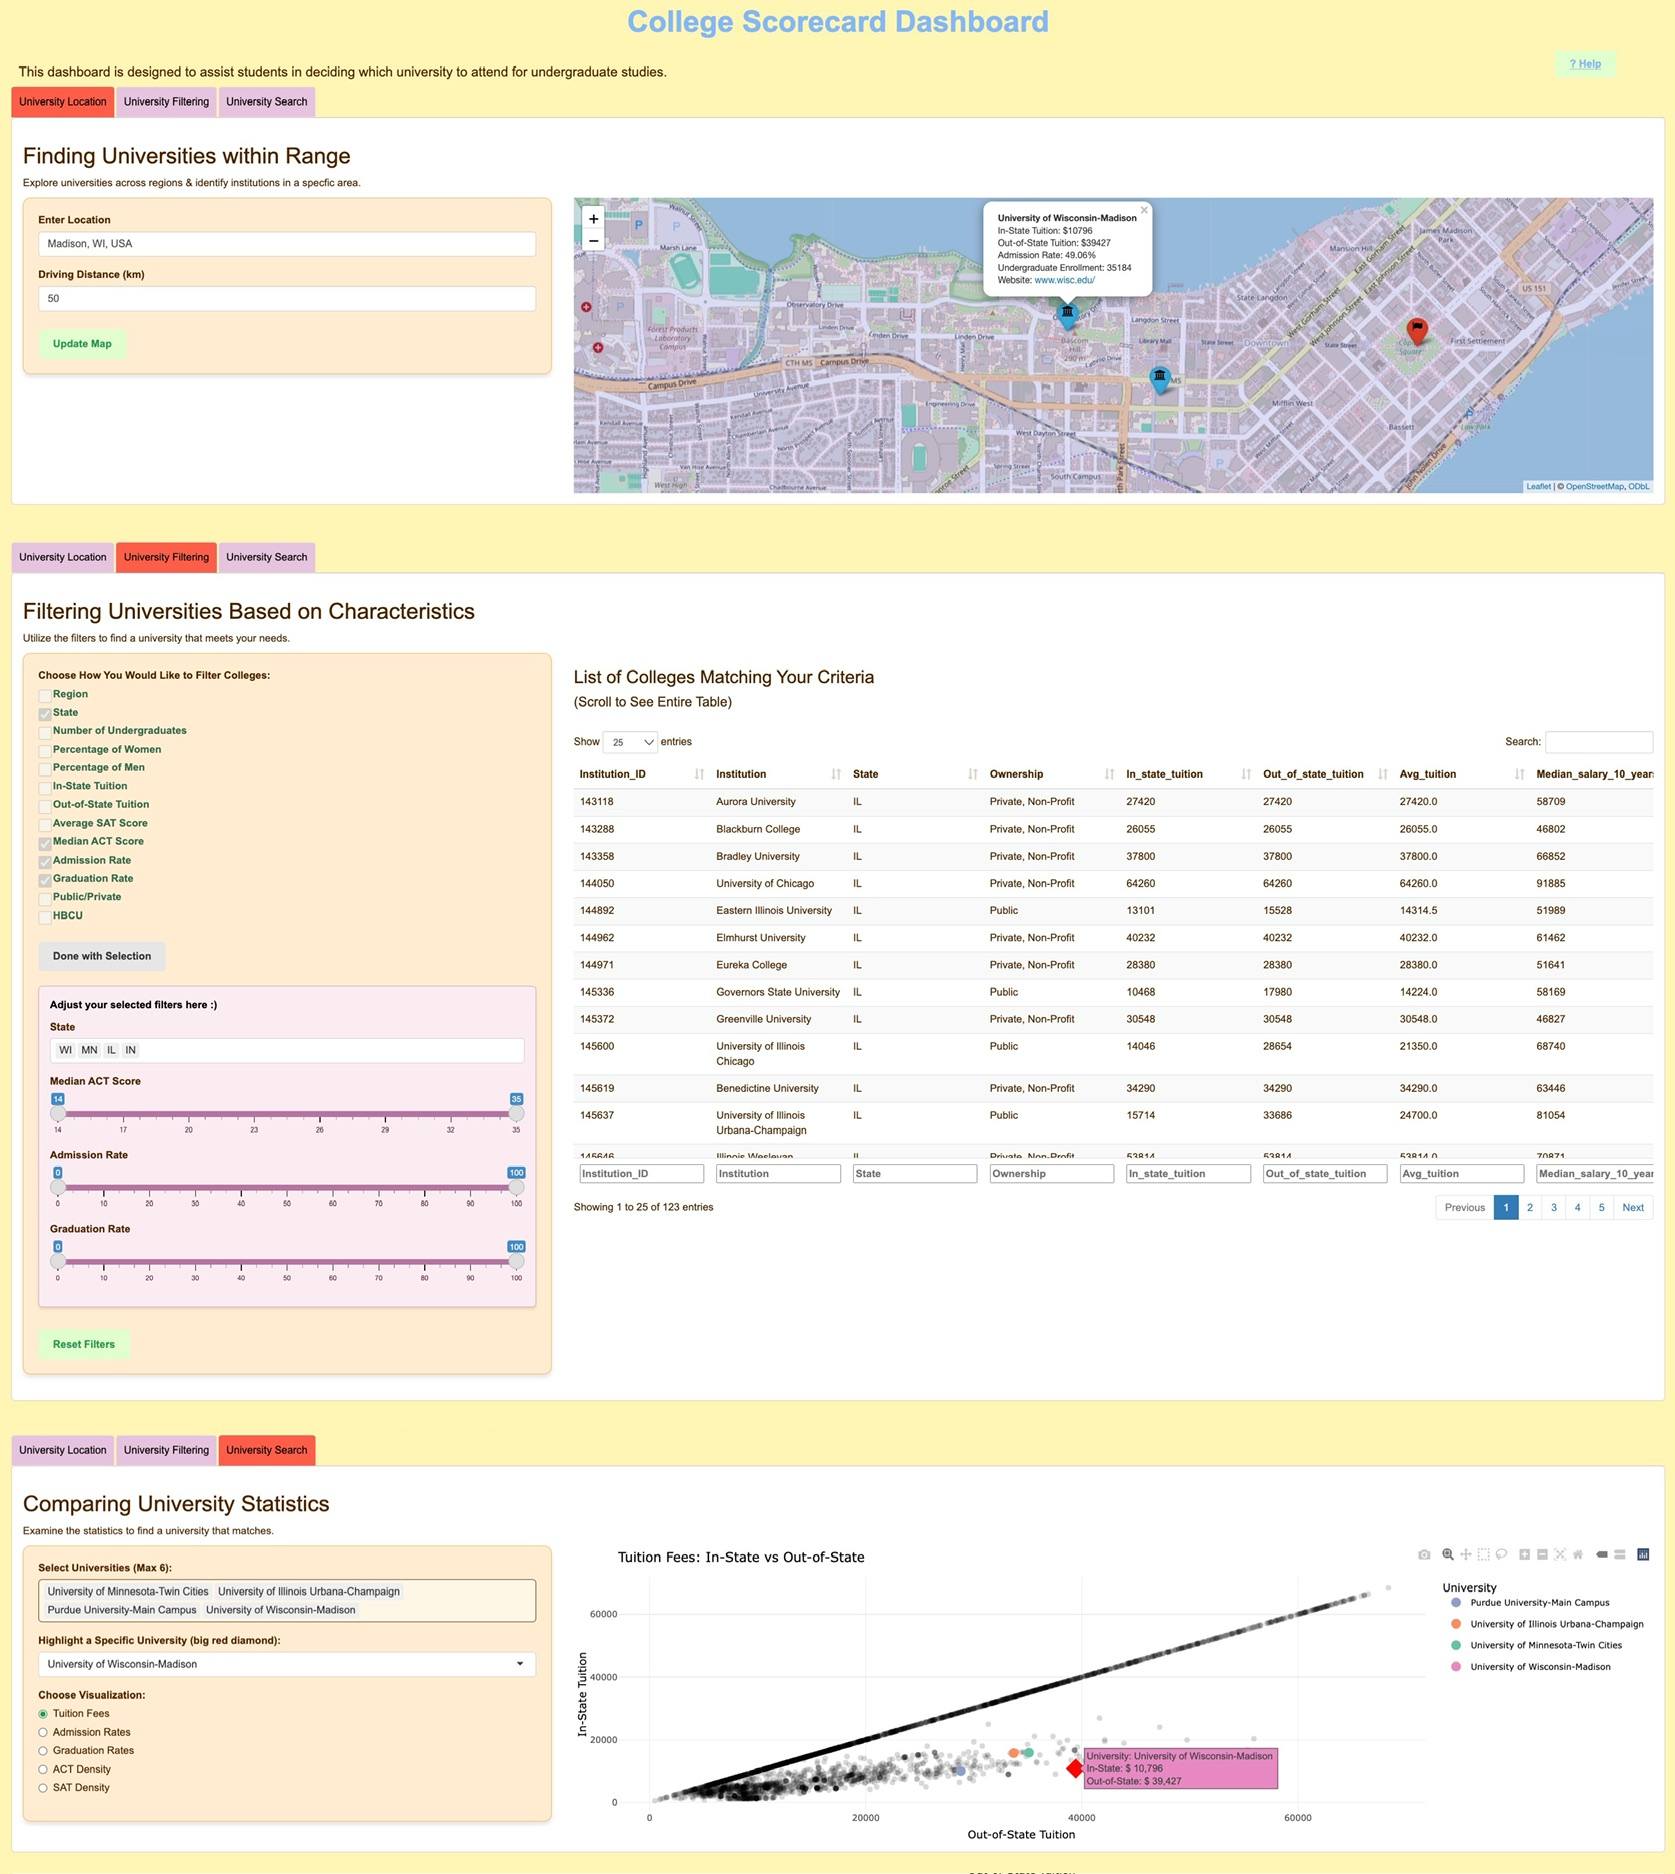Download plot as PNG using camera icon
1675x1874 pixels.
pos(1424,1554)
